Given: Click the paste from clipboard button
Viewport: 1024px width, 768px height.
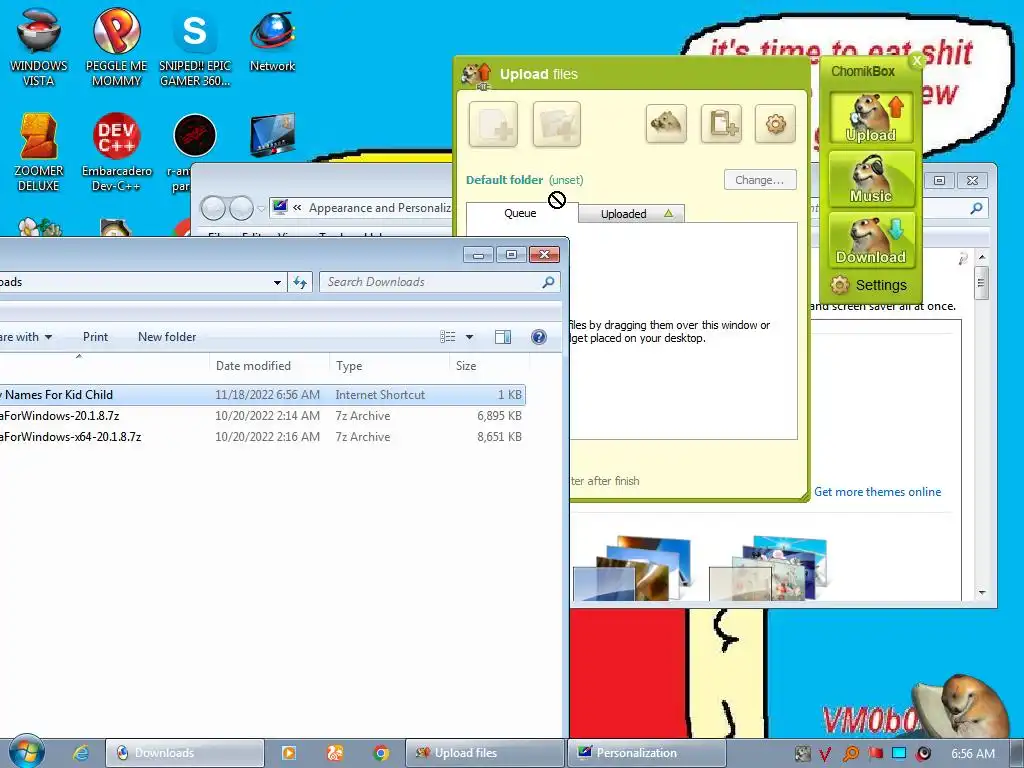Looking at the screenshot, I should click(x=721, y=123).
